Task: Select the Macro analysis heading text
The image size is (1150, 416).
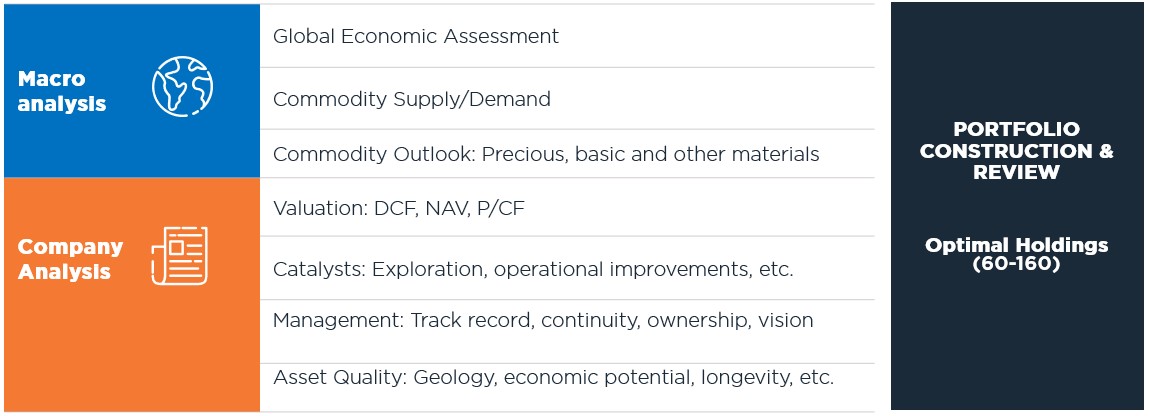Action: click(x=62, y=91)
